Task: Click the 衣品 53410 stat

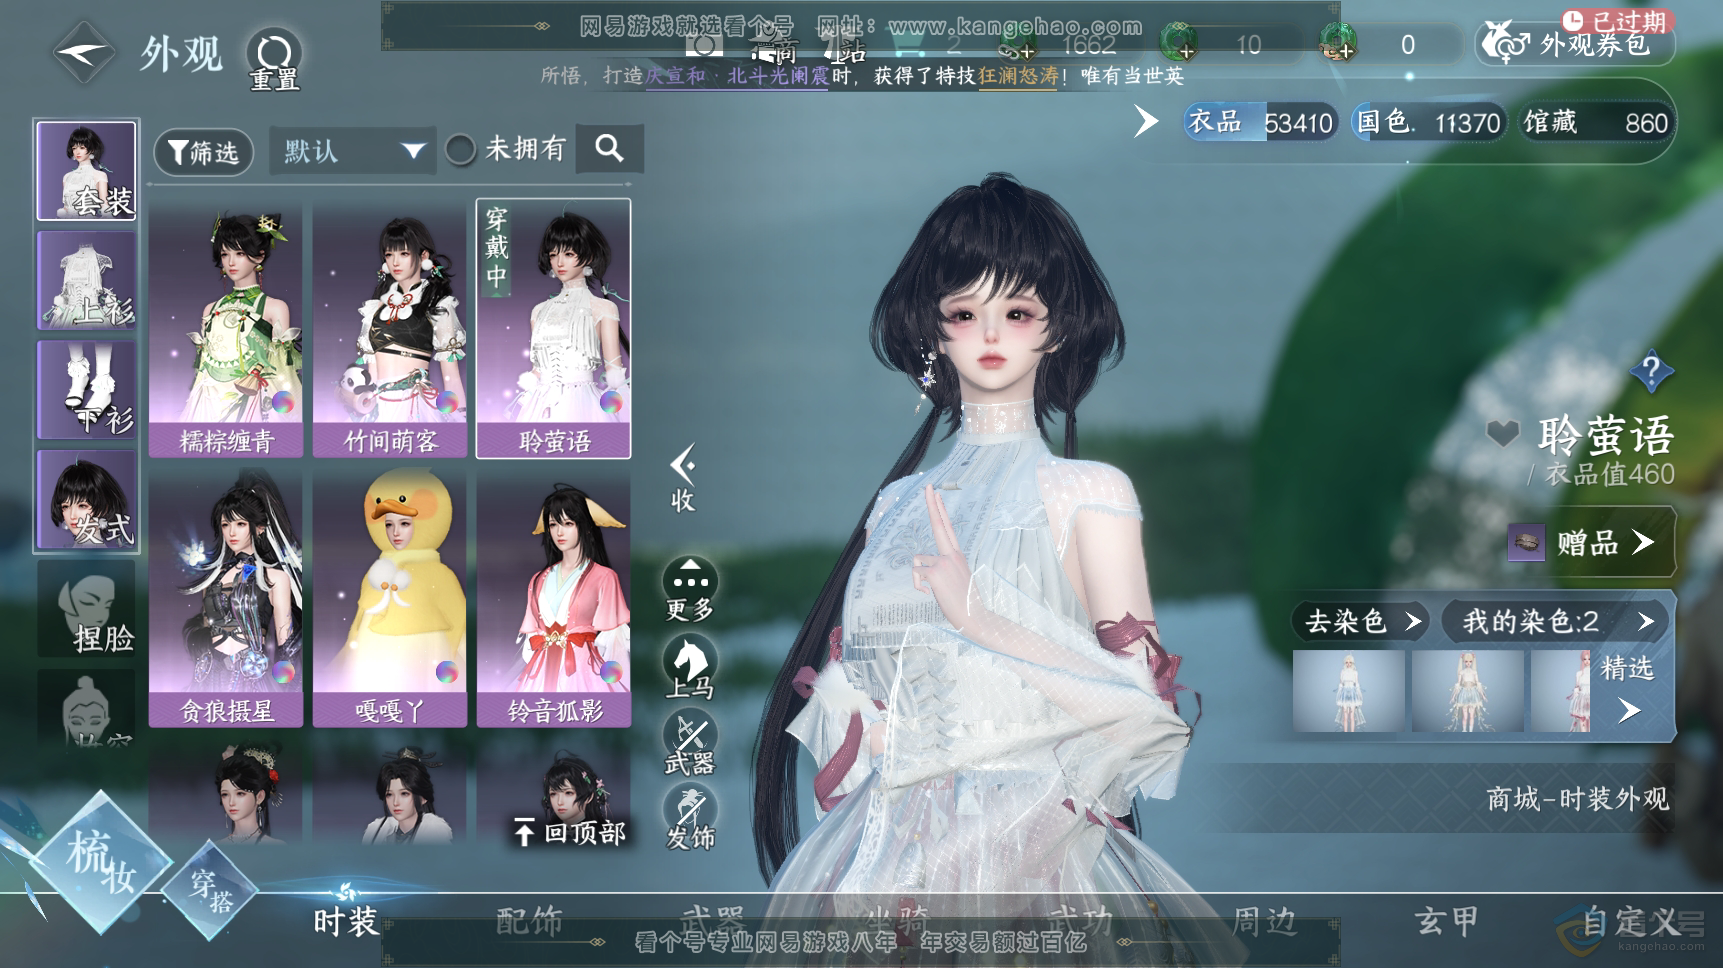Action: point(1260,122)
